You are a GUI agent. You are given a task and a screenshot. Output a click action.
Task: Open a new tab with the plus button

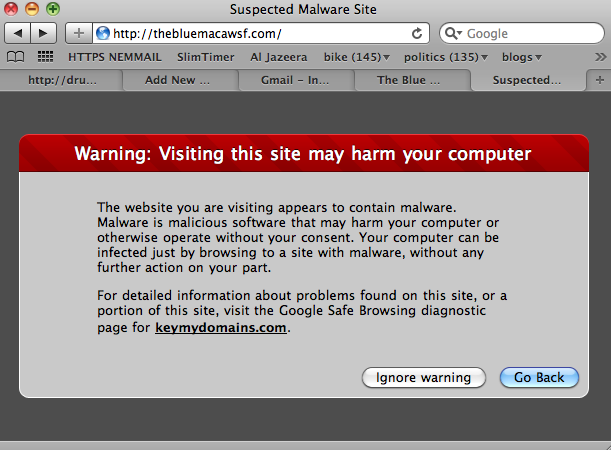click(x=599, y=80)
